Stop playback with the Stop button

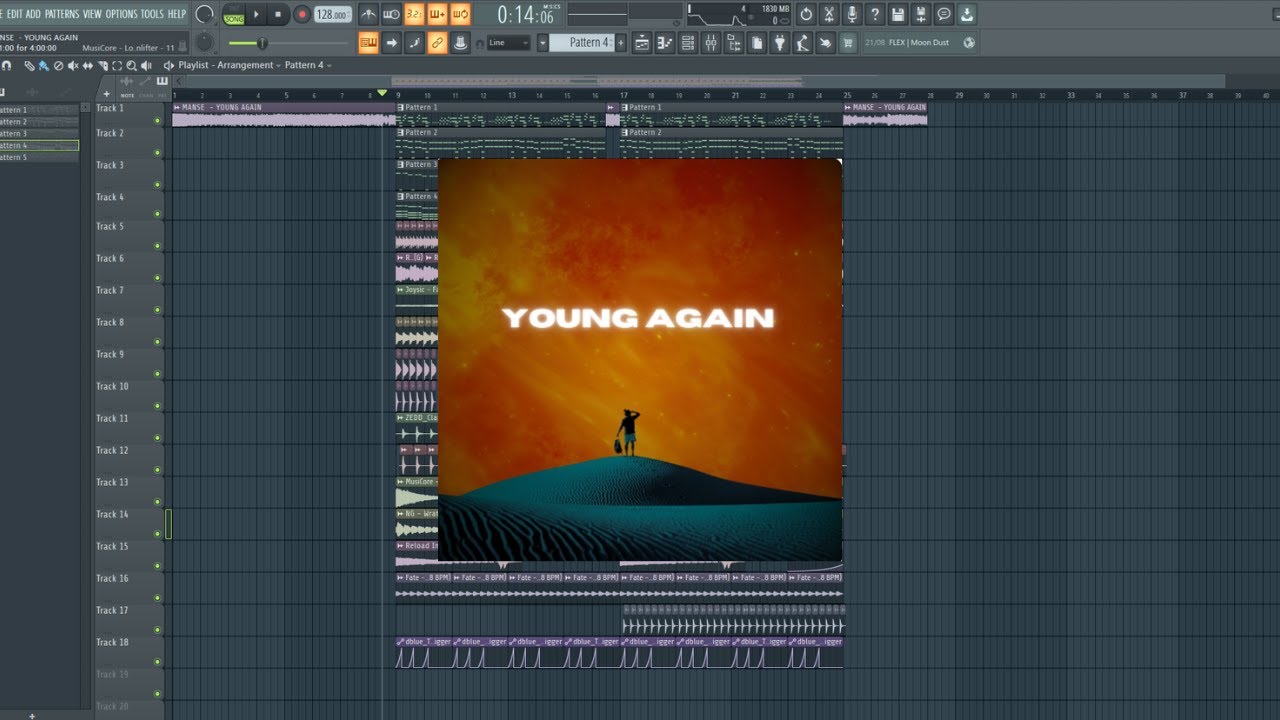278,14
